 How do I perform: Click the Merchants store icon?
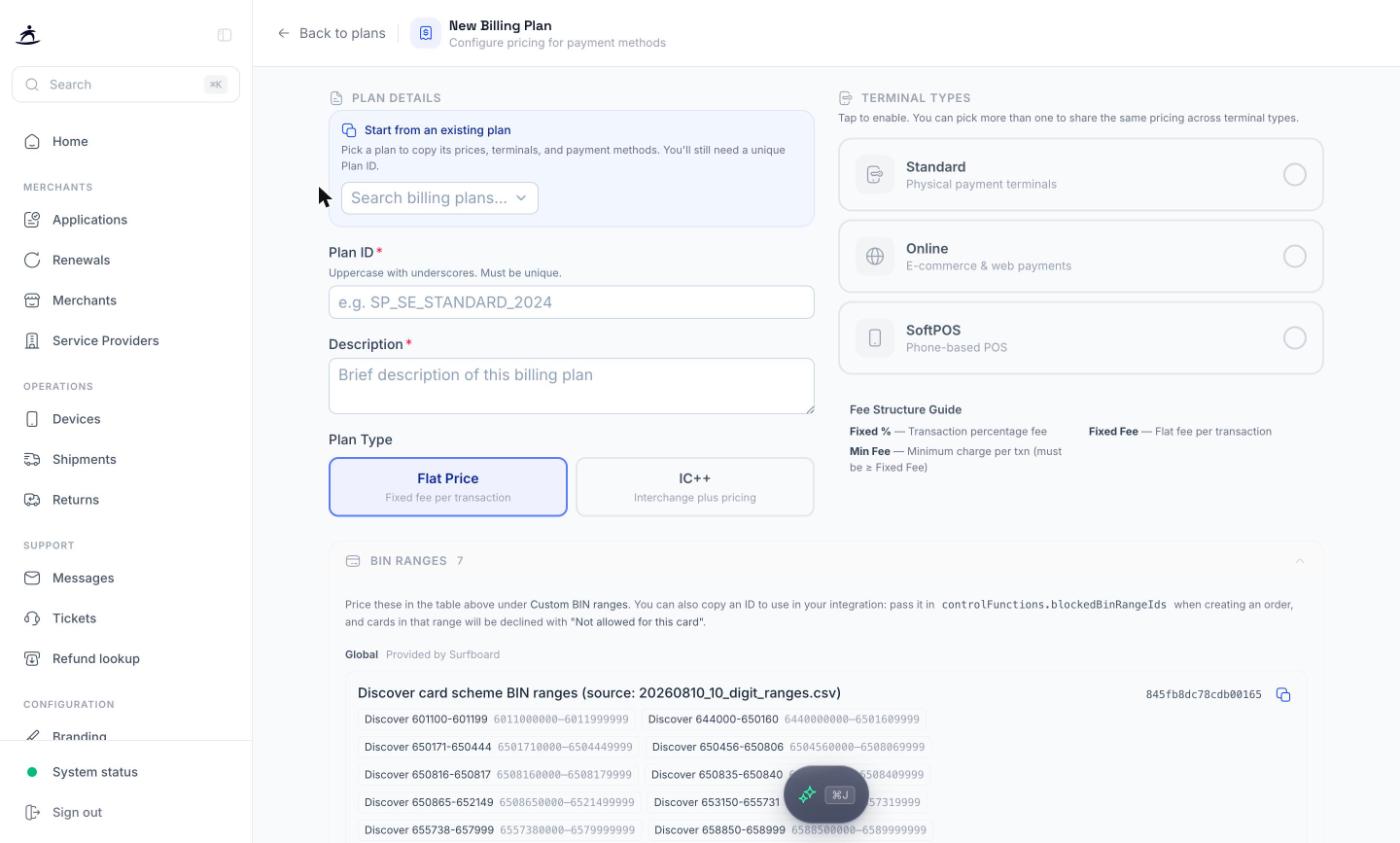click(32, 301)
